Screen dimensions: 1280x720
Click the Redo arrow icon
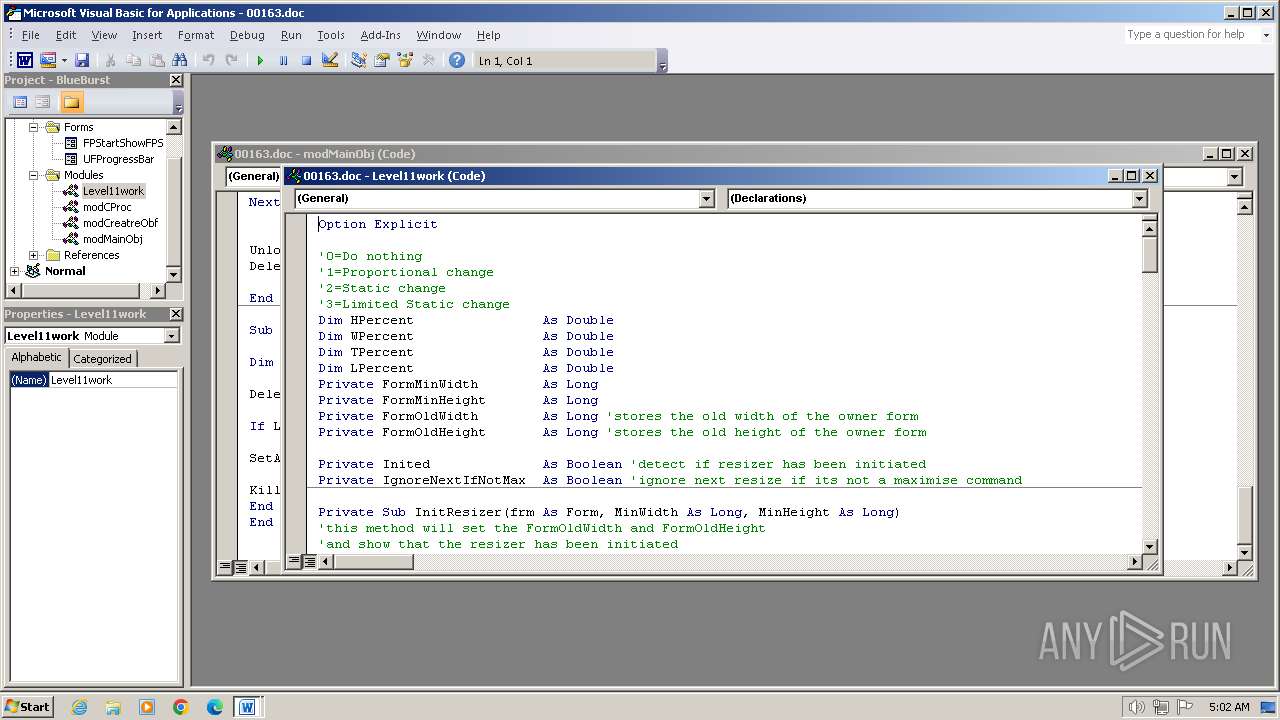click(232, 61)
